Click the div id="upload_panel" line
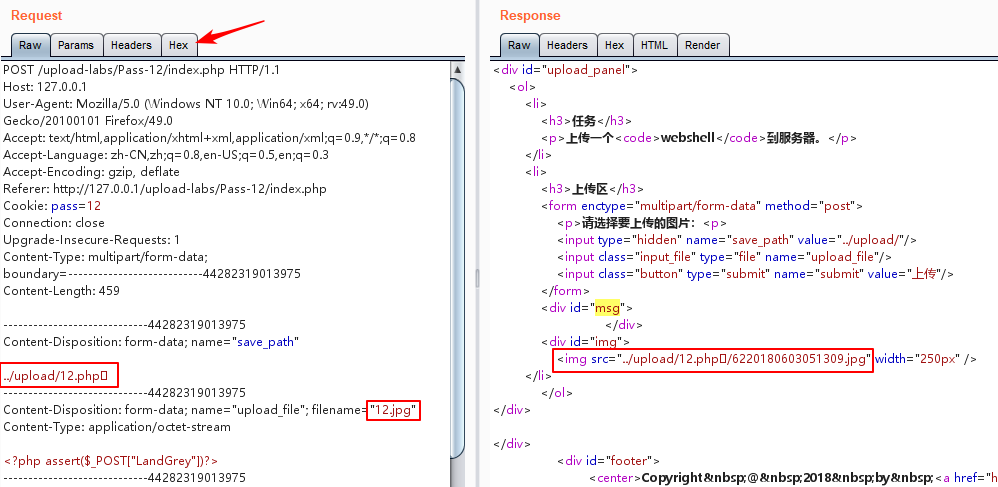 565,70
